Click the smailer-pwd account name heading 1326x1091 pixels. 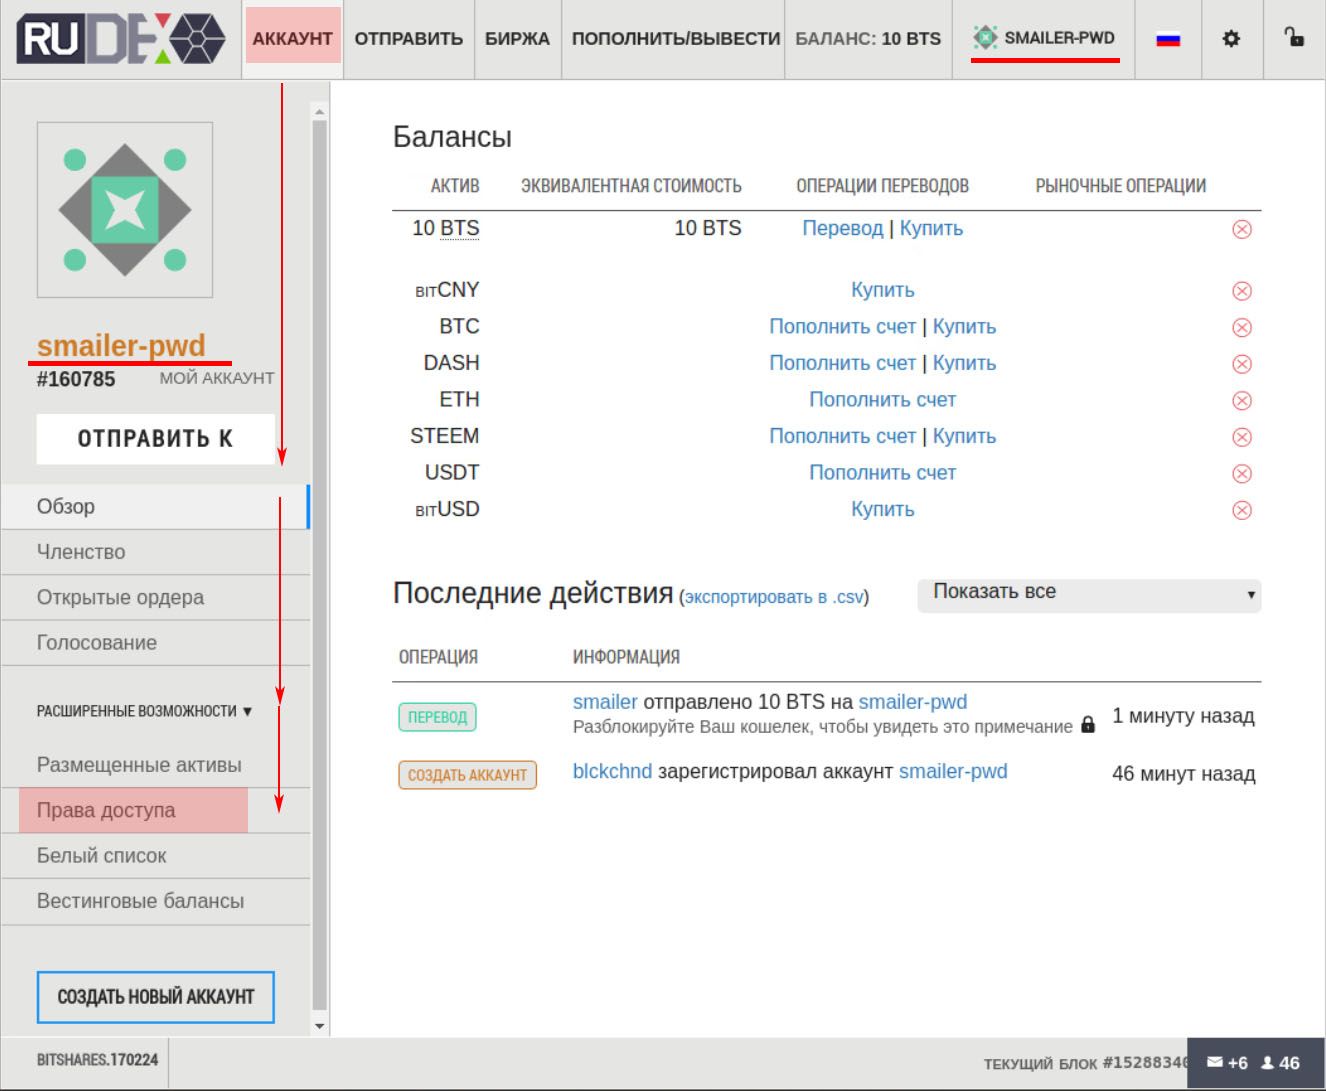[x=121, y=345]
